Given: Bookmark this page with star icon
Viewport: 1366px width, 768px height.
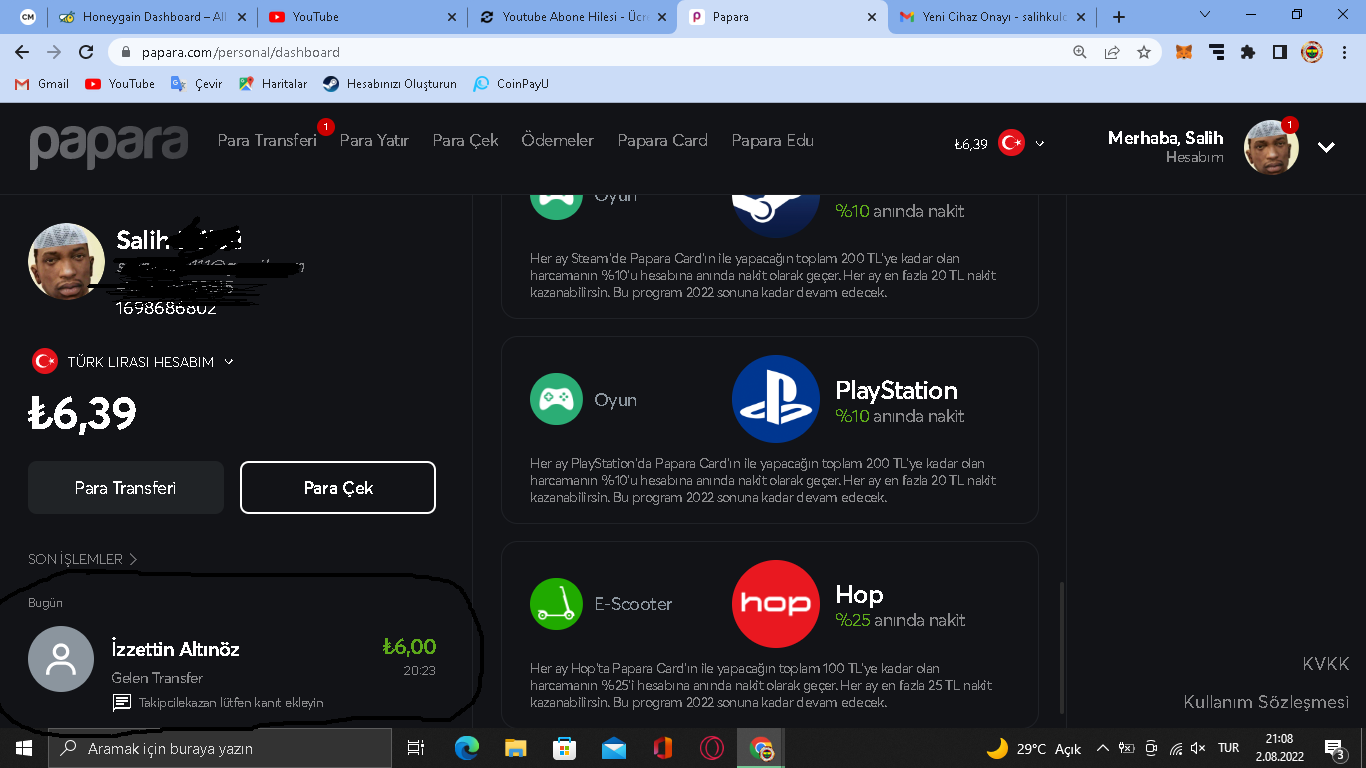Looking at the screenshot, I should [1144, 52].
